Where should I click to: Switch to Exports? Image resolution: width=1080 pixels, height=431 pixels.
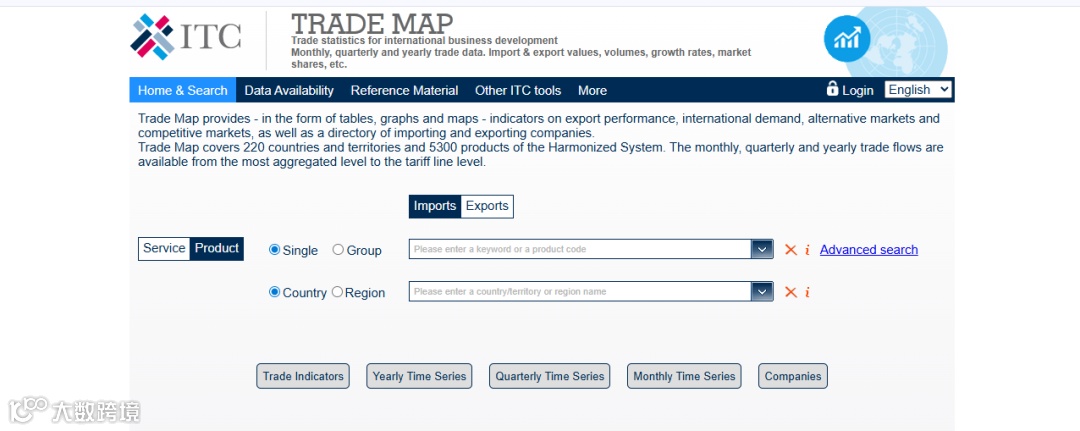coord(487,206)
